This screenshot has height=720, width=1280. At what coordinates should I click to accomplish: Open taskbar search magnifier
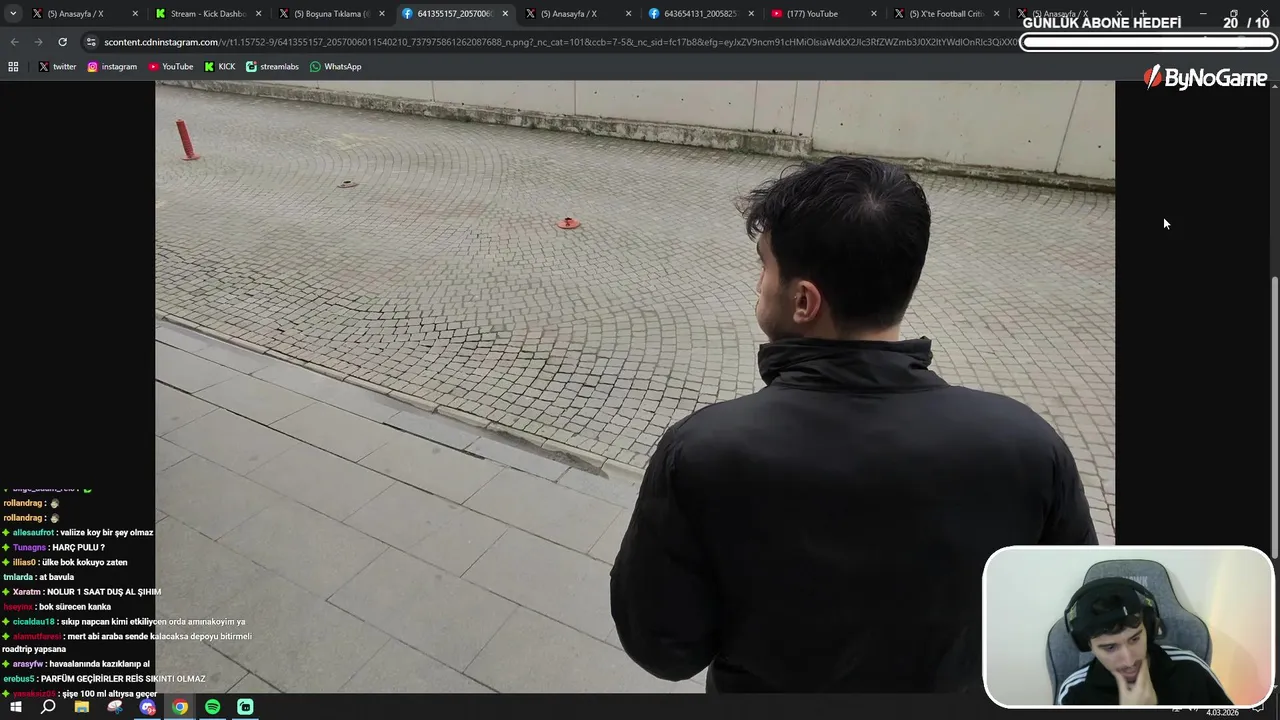point(48,707)
